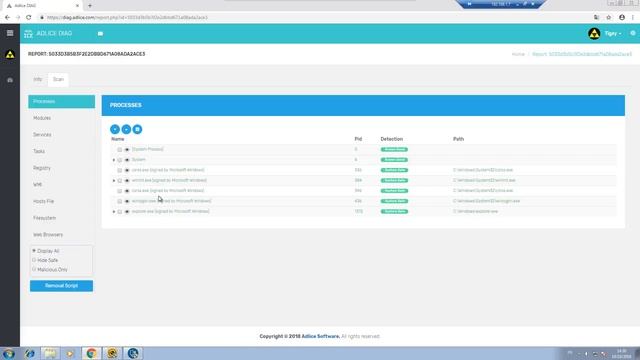Image resolution: width=640 pixels, height=360 pixels.
Task: Click the first blue circle button above the Name column
Action: coord(115,129)
